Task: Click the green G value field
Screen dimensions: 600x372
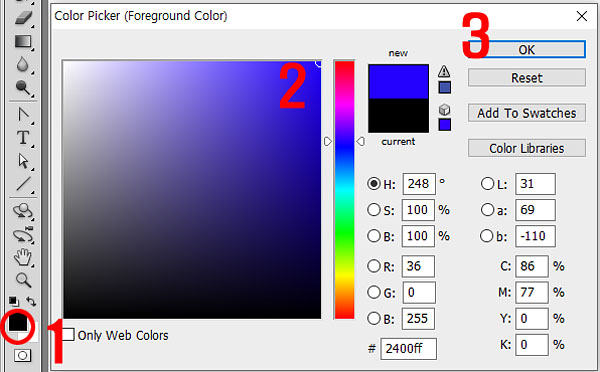Action: [x=419, y=292]
